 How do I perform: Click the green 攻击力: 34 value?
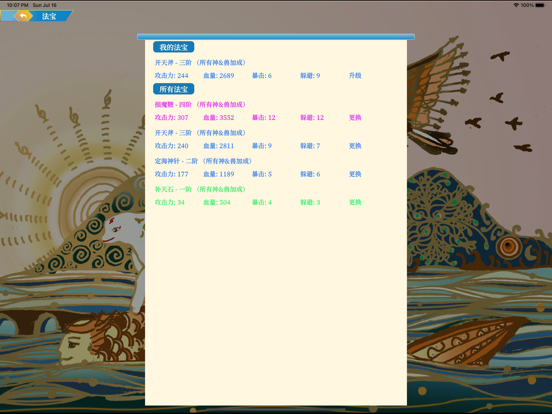[x=170, y=202]
